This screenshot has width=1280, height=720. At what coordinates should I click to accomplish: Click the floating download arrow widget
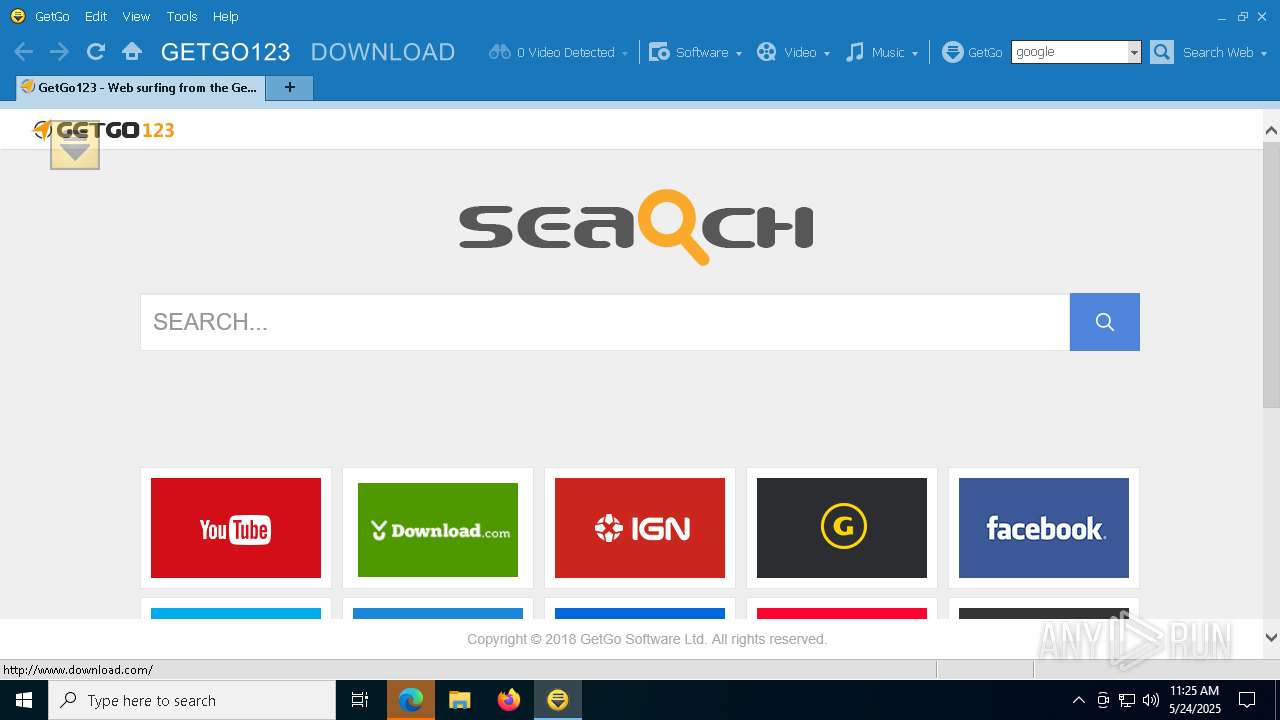75,146
